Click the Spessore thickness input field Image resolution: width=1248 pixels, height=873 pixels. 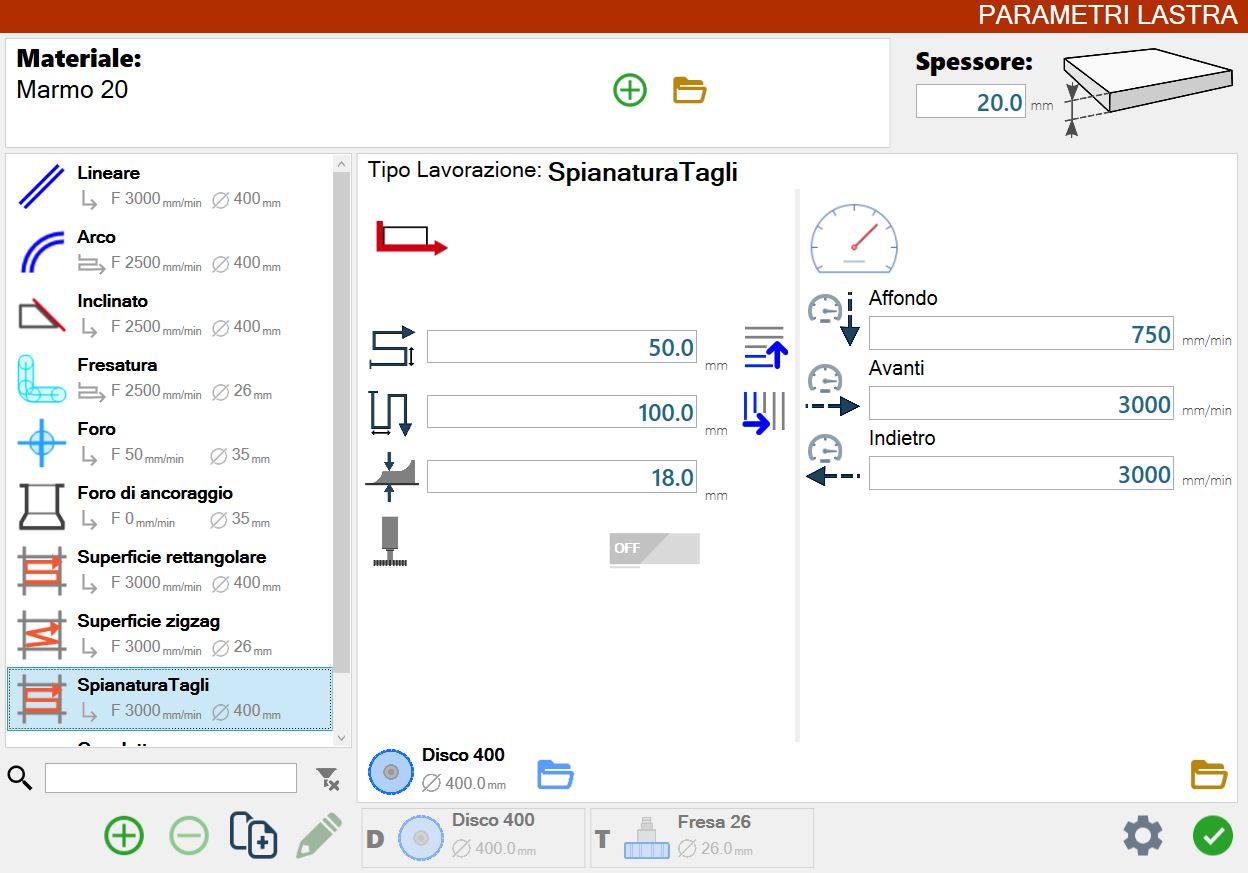(x=971, y=101)
